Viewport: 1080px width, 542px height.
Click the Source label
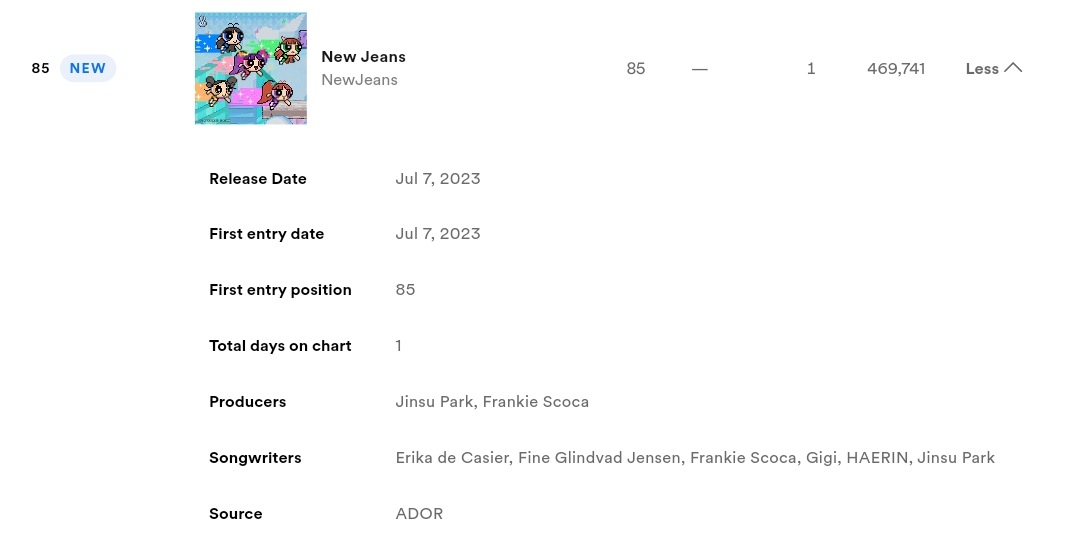[x=236, y=514]
